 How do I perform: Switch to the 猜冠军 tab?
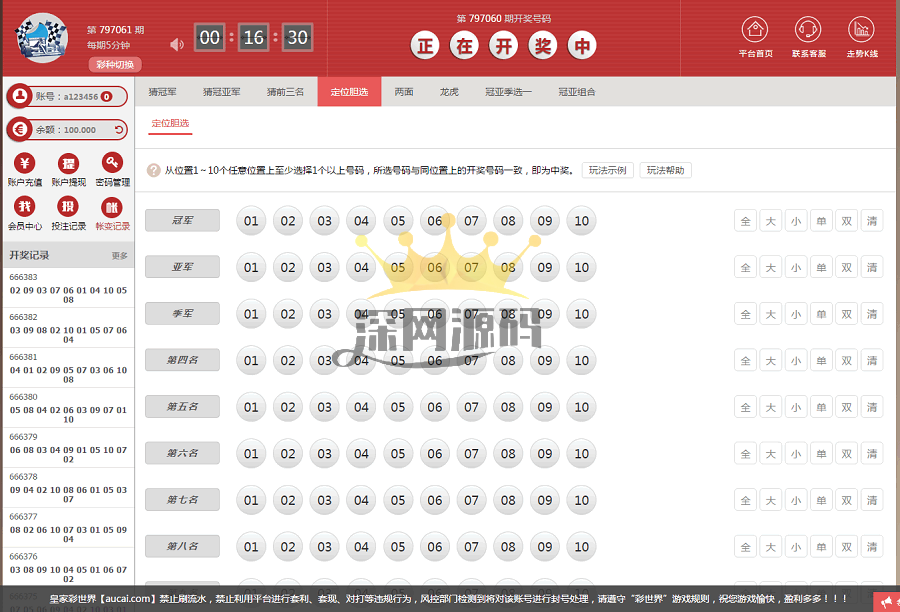click(162, 92)
